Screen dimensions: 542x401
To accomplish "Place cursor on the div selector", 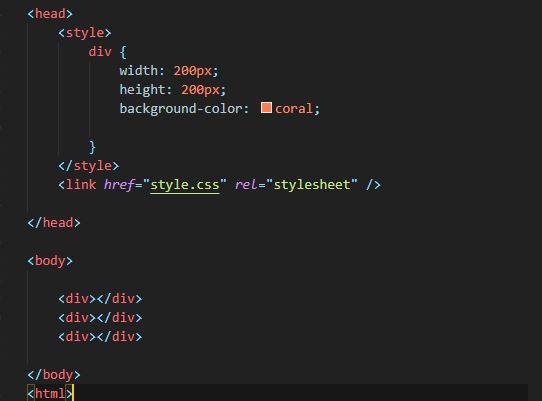I will 100,52.
